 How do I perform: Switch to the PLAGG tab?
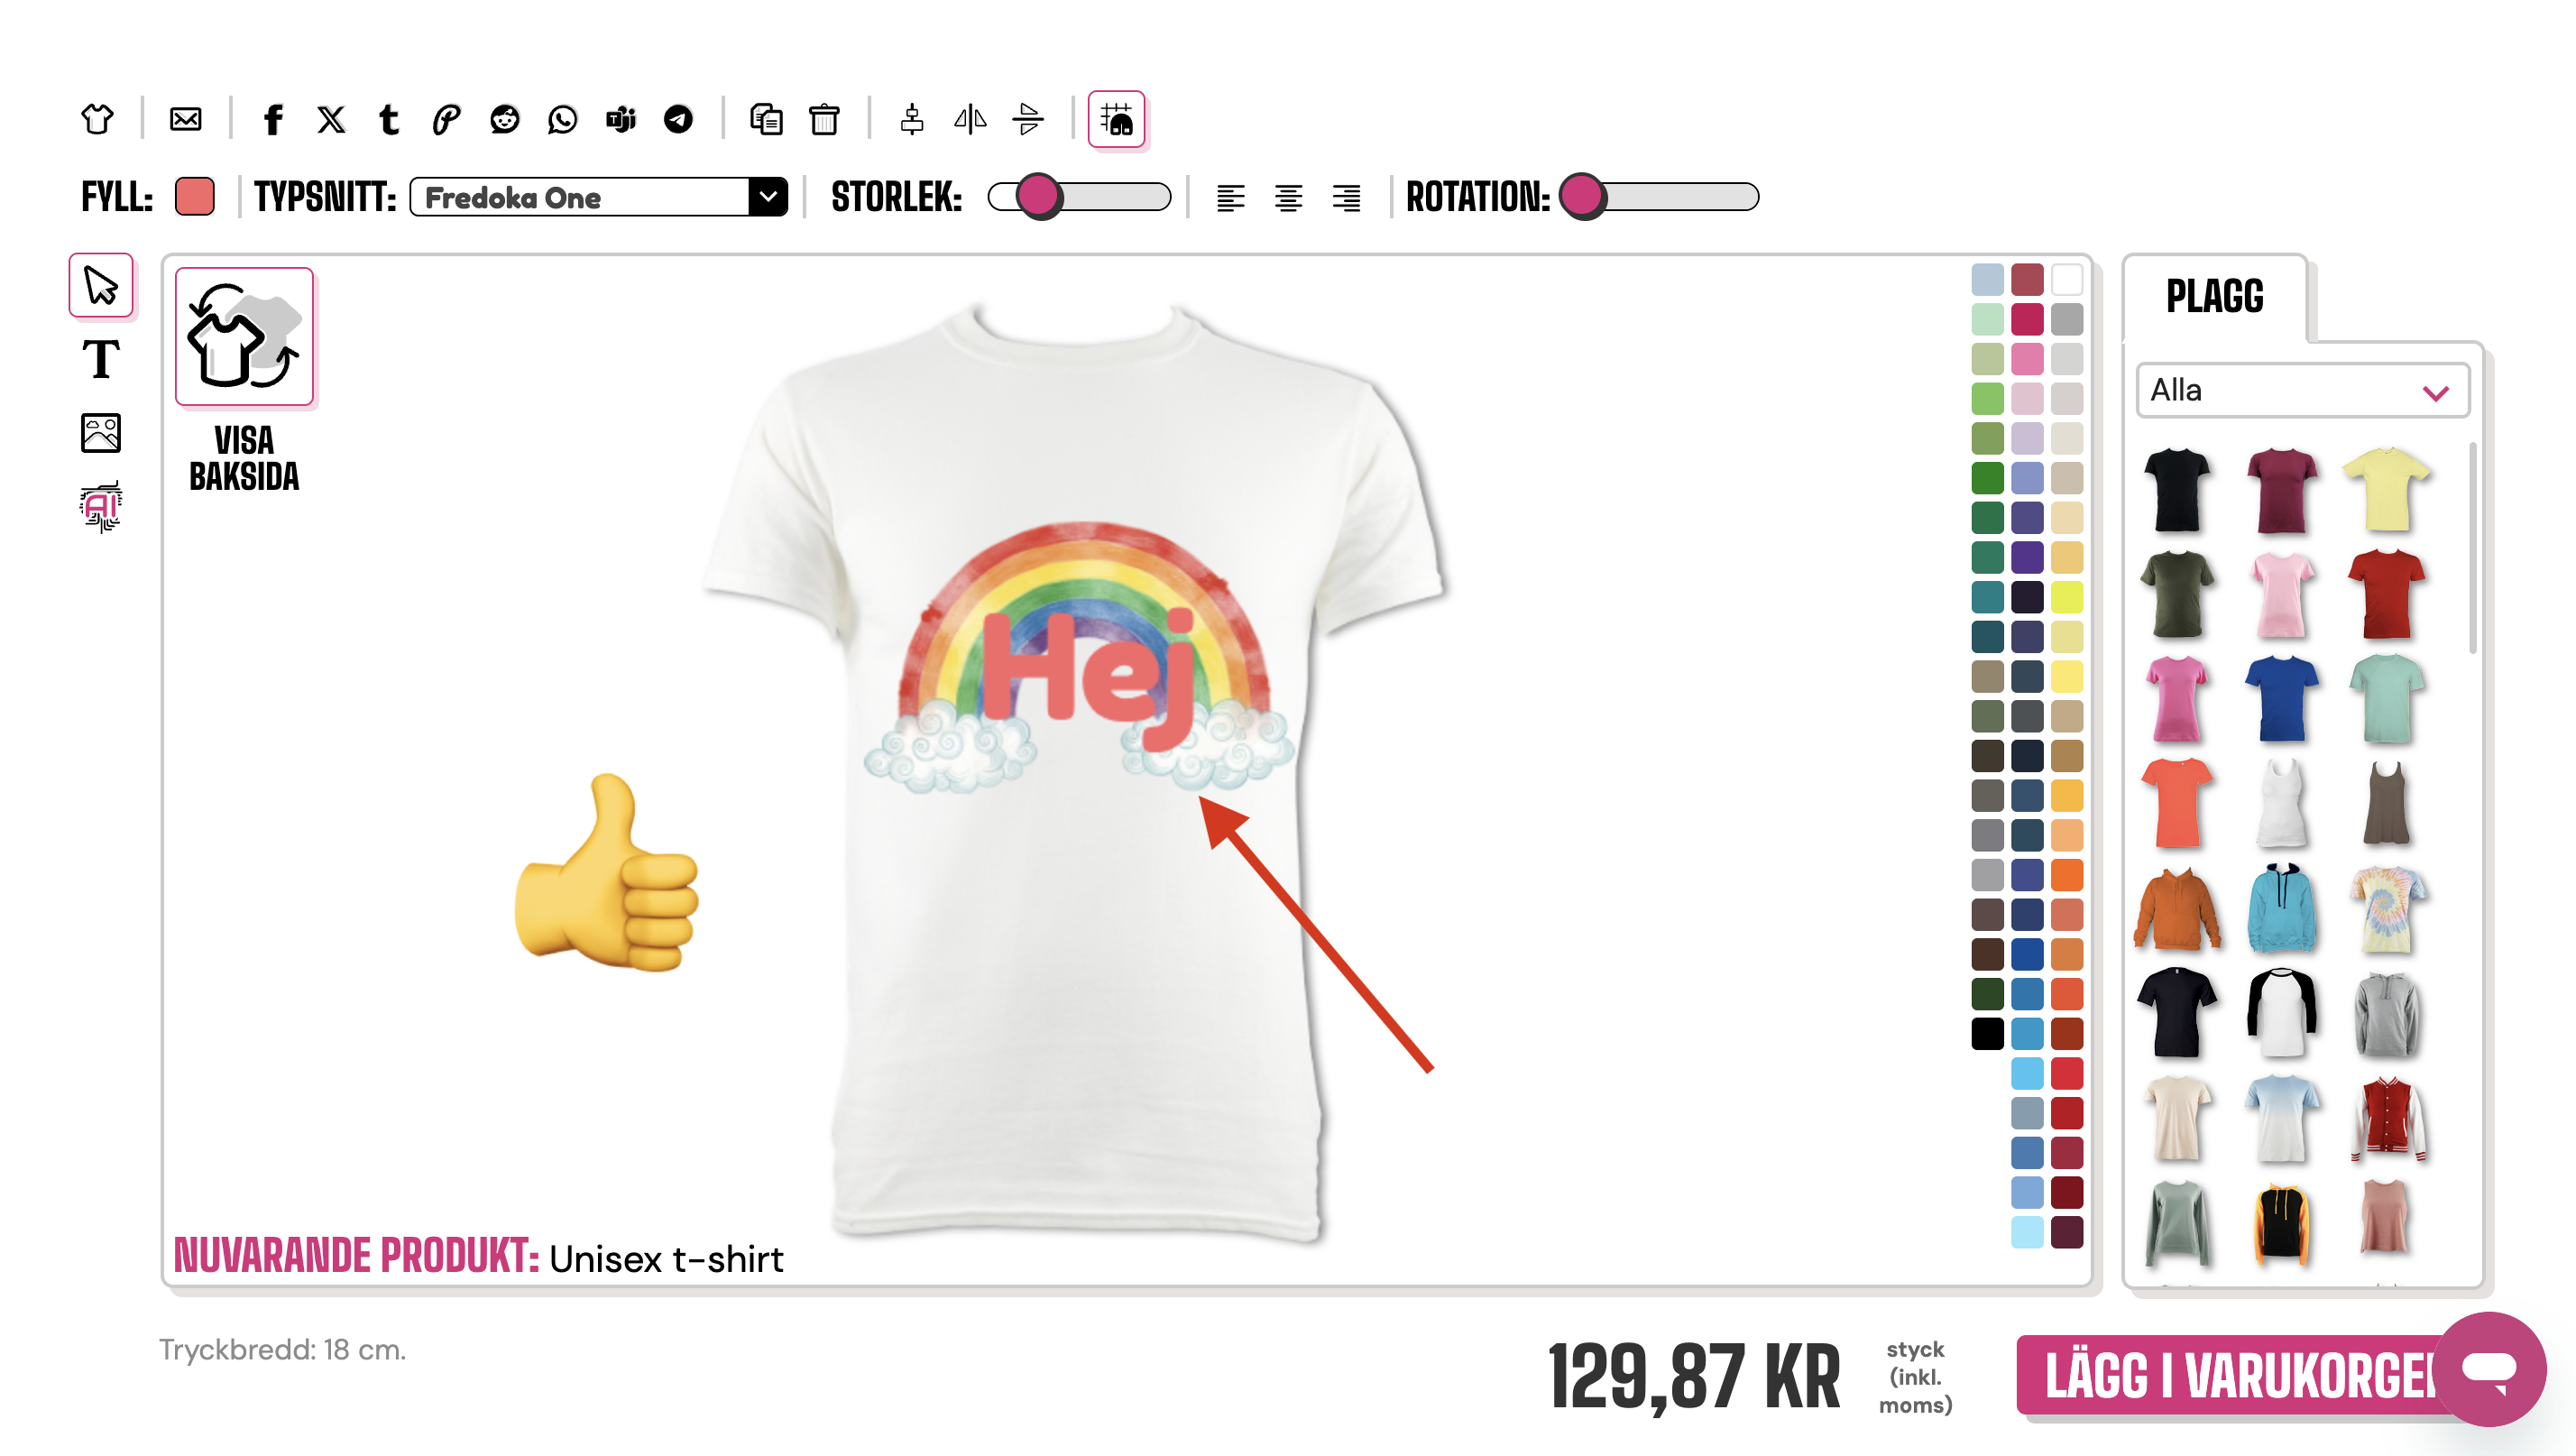2214,297
